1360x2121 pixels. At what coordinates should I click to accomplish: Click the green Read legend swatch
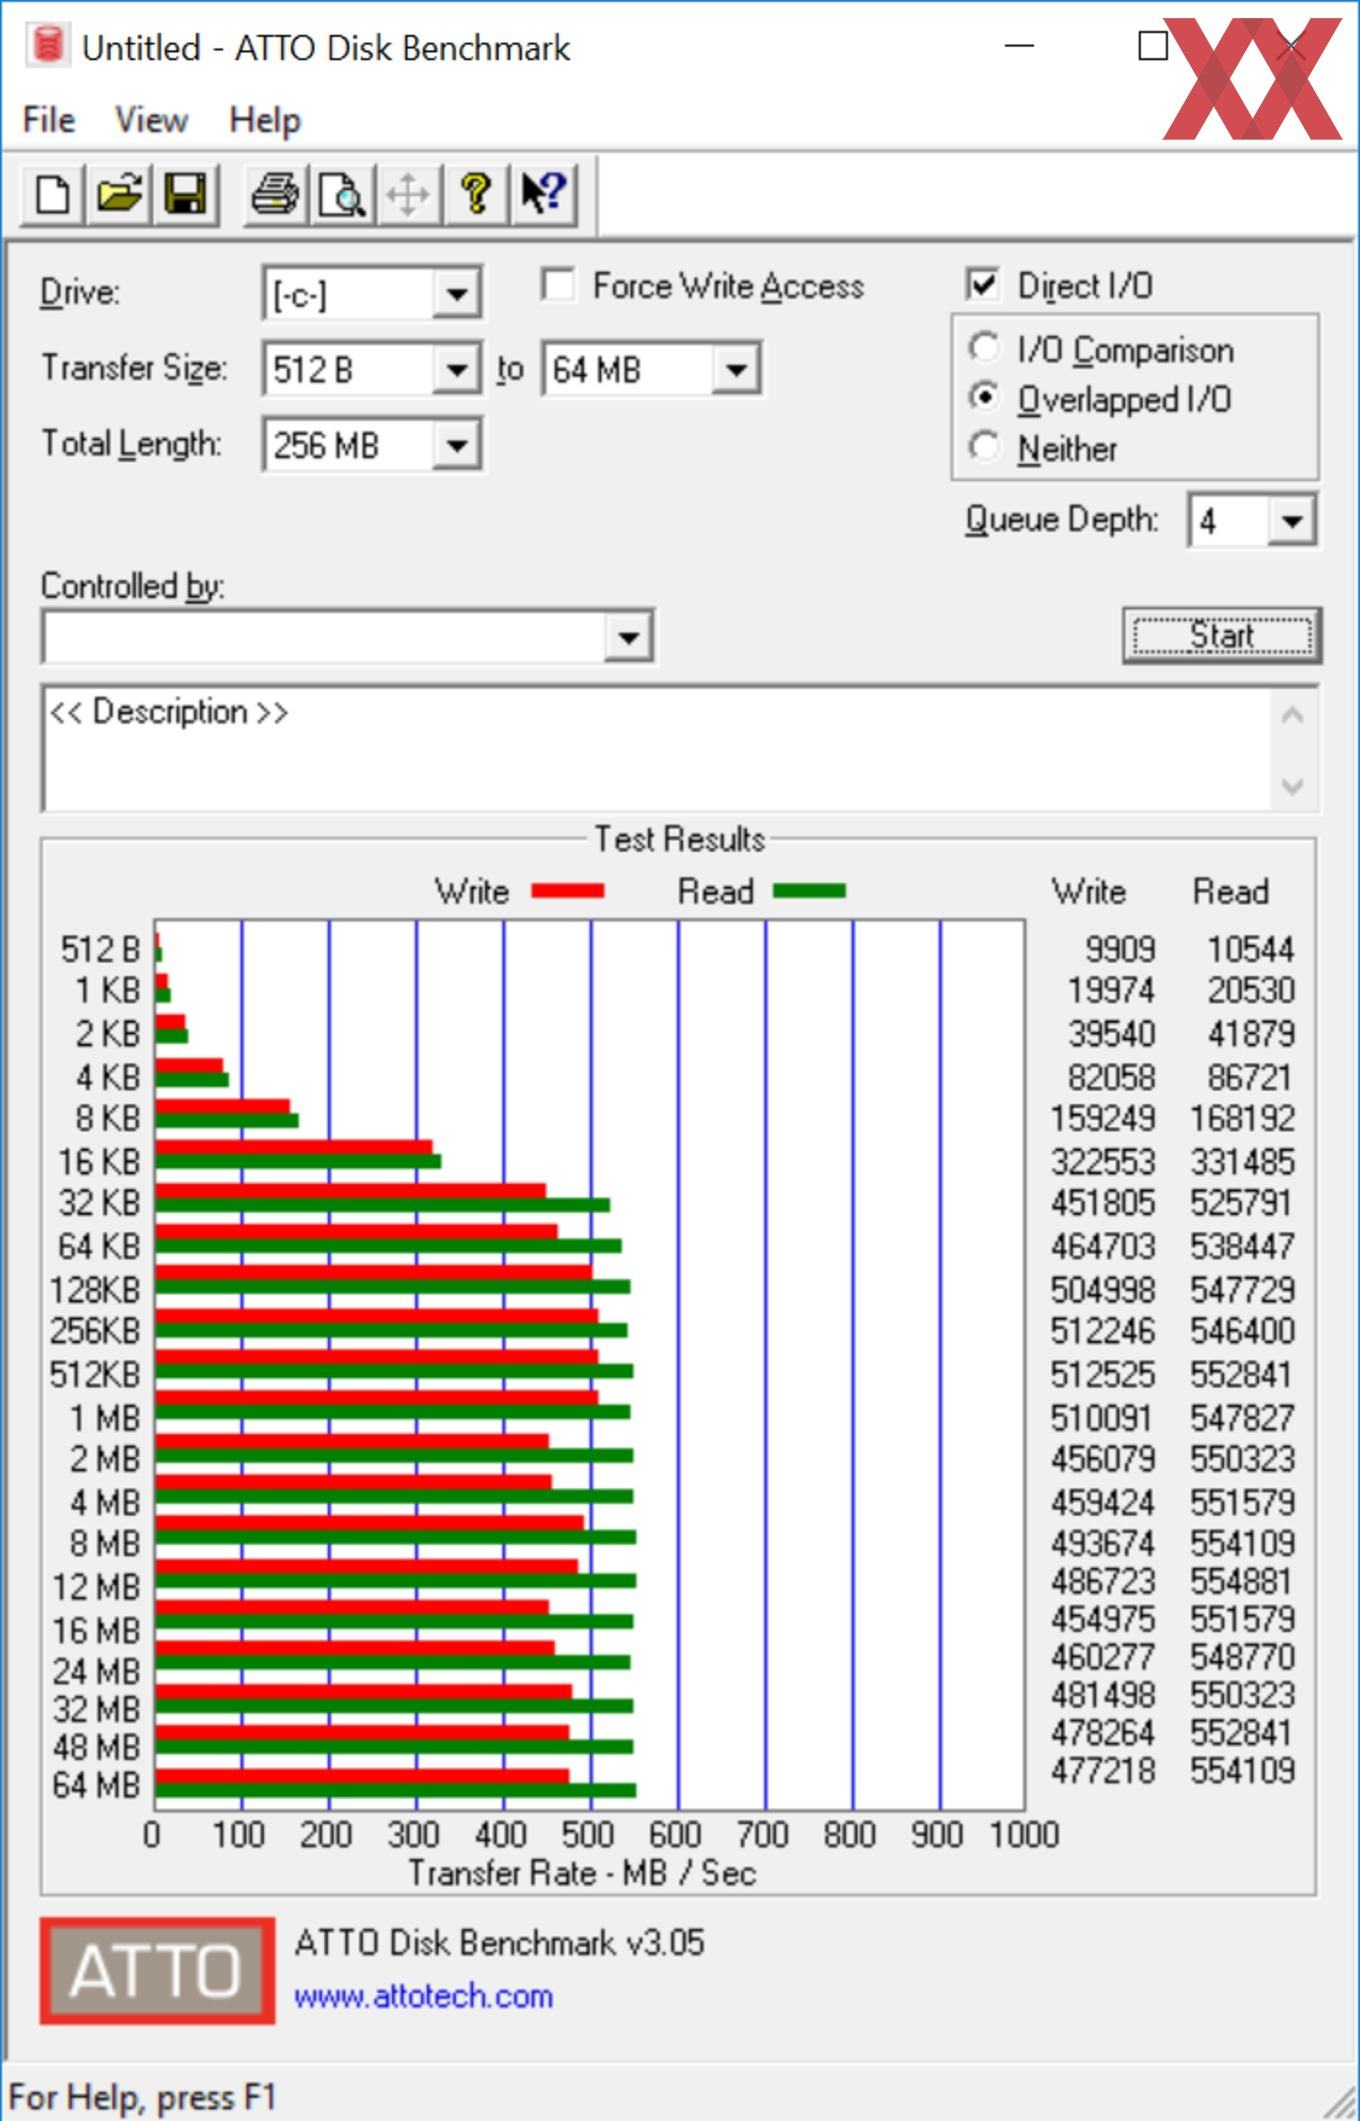(809, 891)
